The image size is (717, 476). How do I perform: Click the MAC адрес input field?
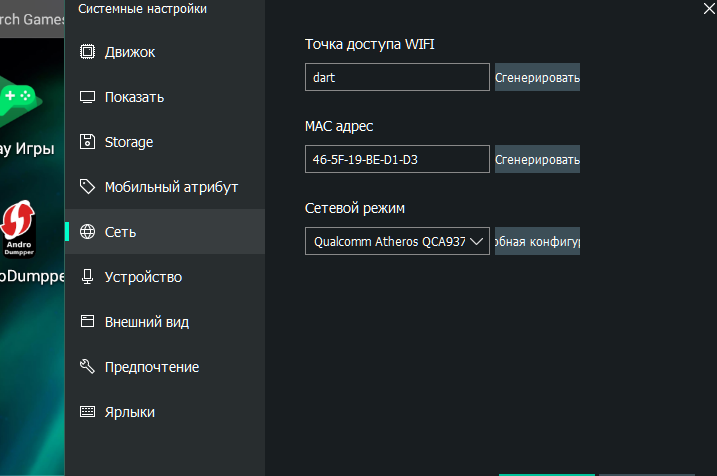coord(397,159)
